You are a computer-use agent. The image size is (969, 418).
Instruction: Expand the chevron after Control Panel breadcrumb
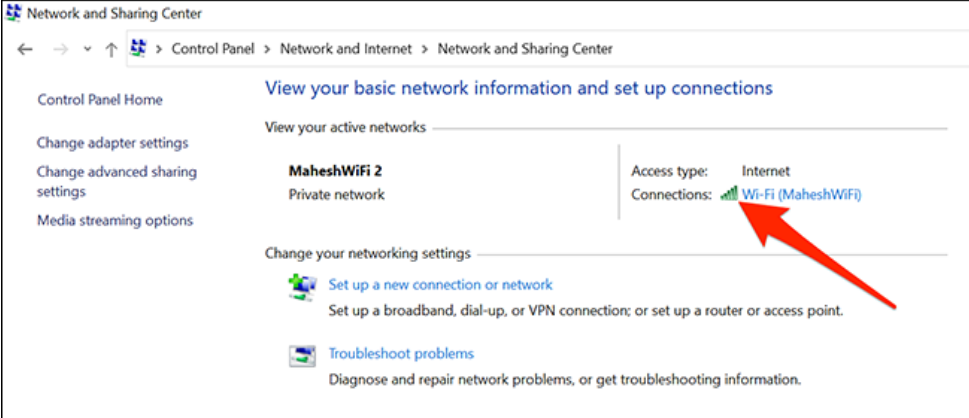pyautogui.click(x=267, y=49)
